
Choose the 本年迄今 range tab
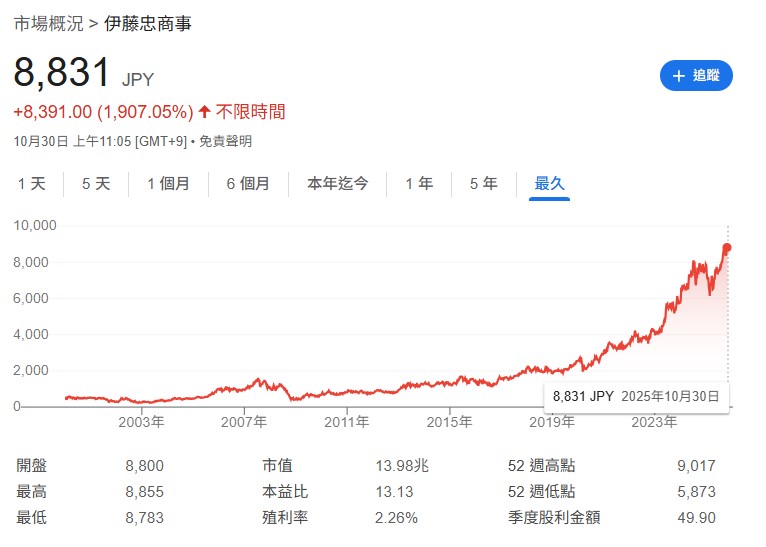[x=338, y=184]
